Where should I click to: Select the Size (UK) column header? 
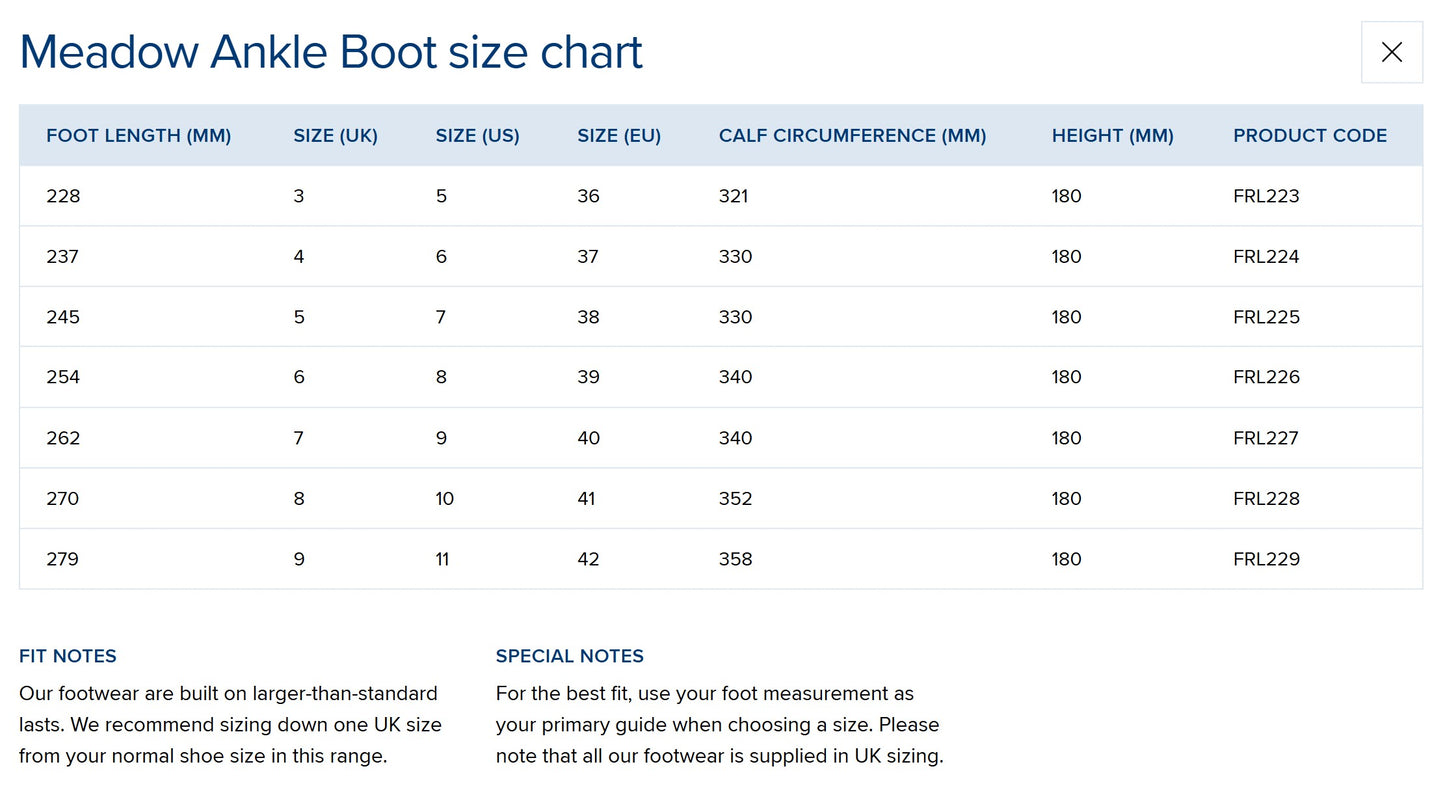tap(335, 136)
